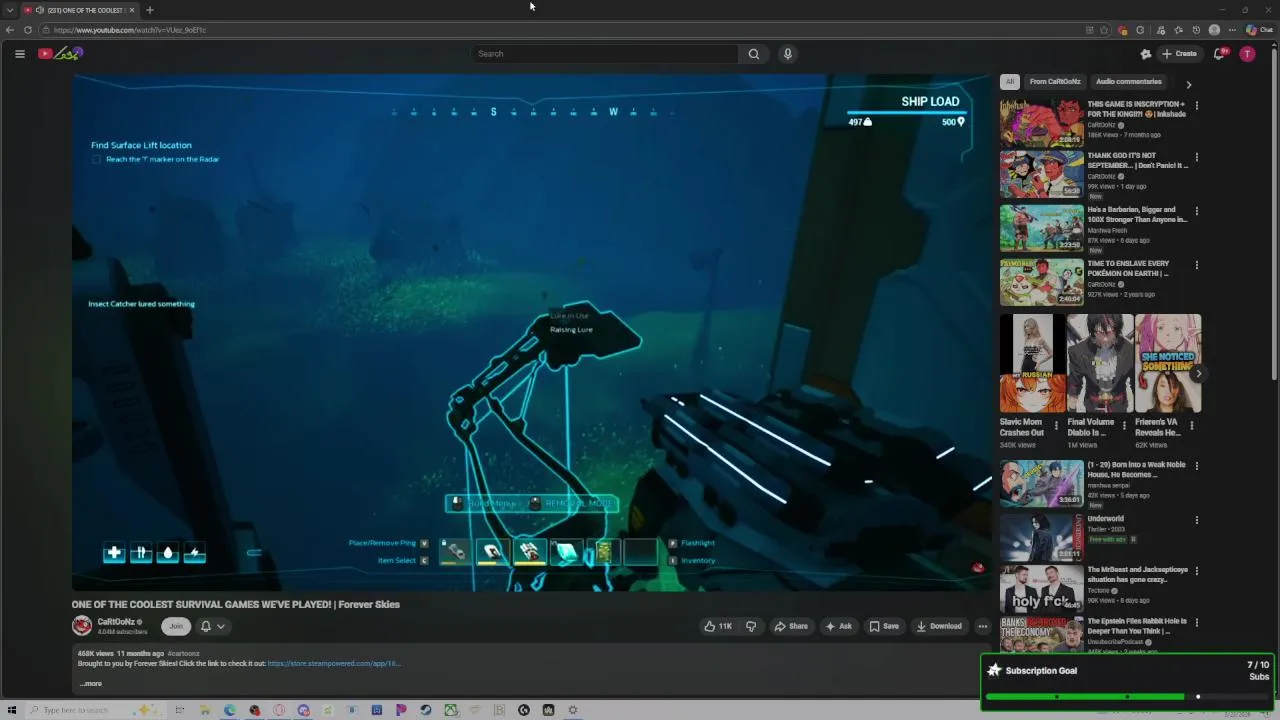
Task: Open the Slavic Mom Crashes Out short
Action: (1032, 363)
